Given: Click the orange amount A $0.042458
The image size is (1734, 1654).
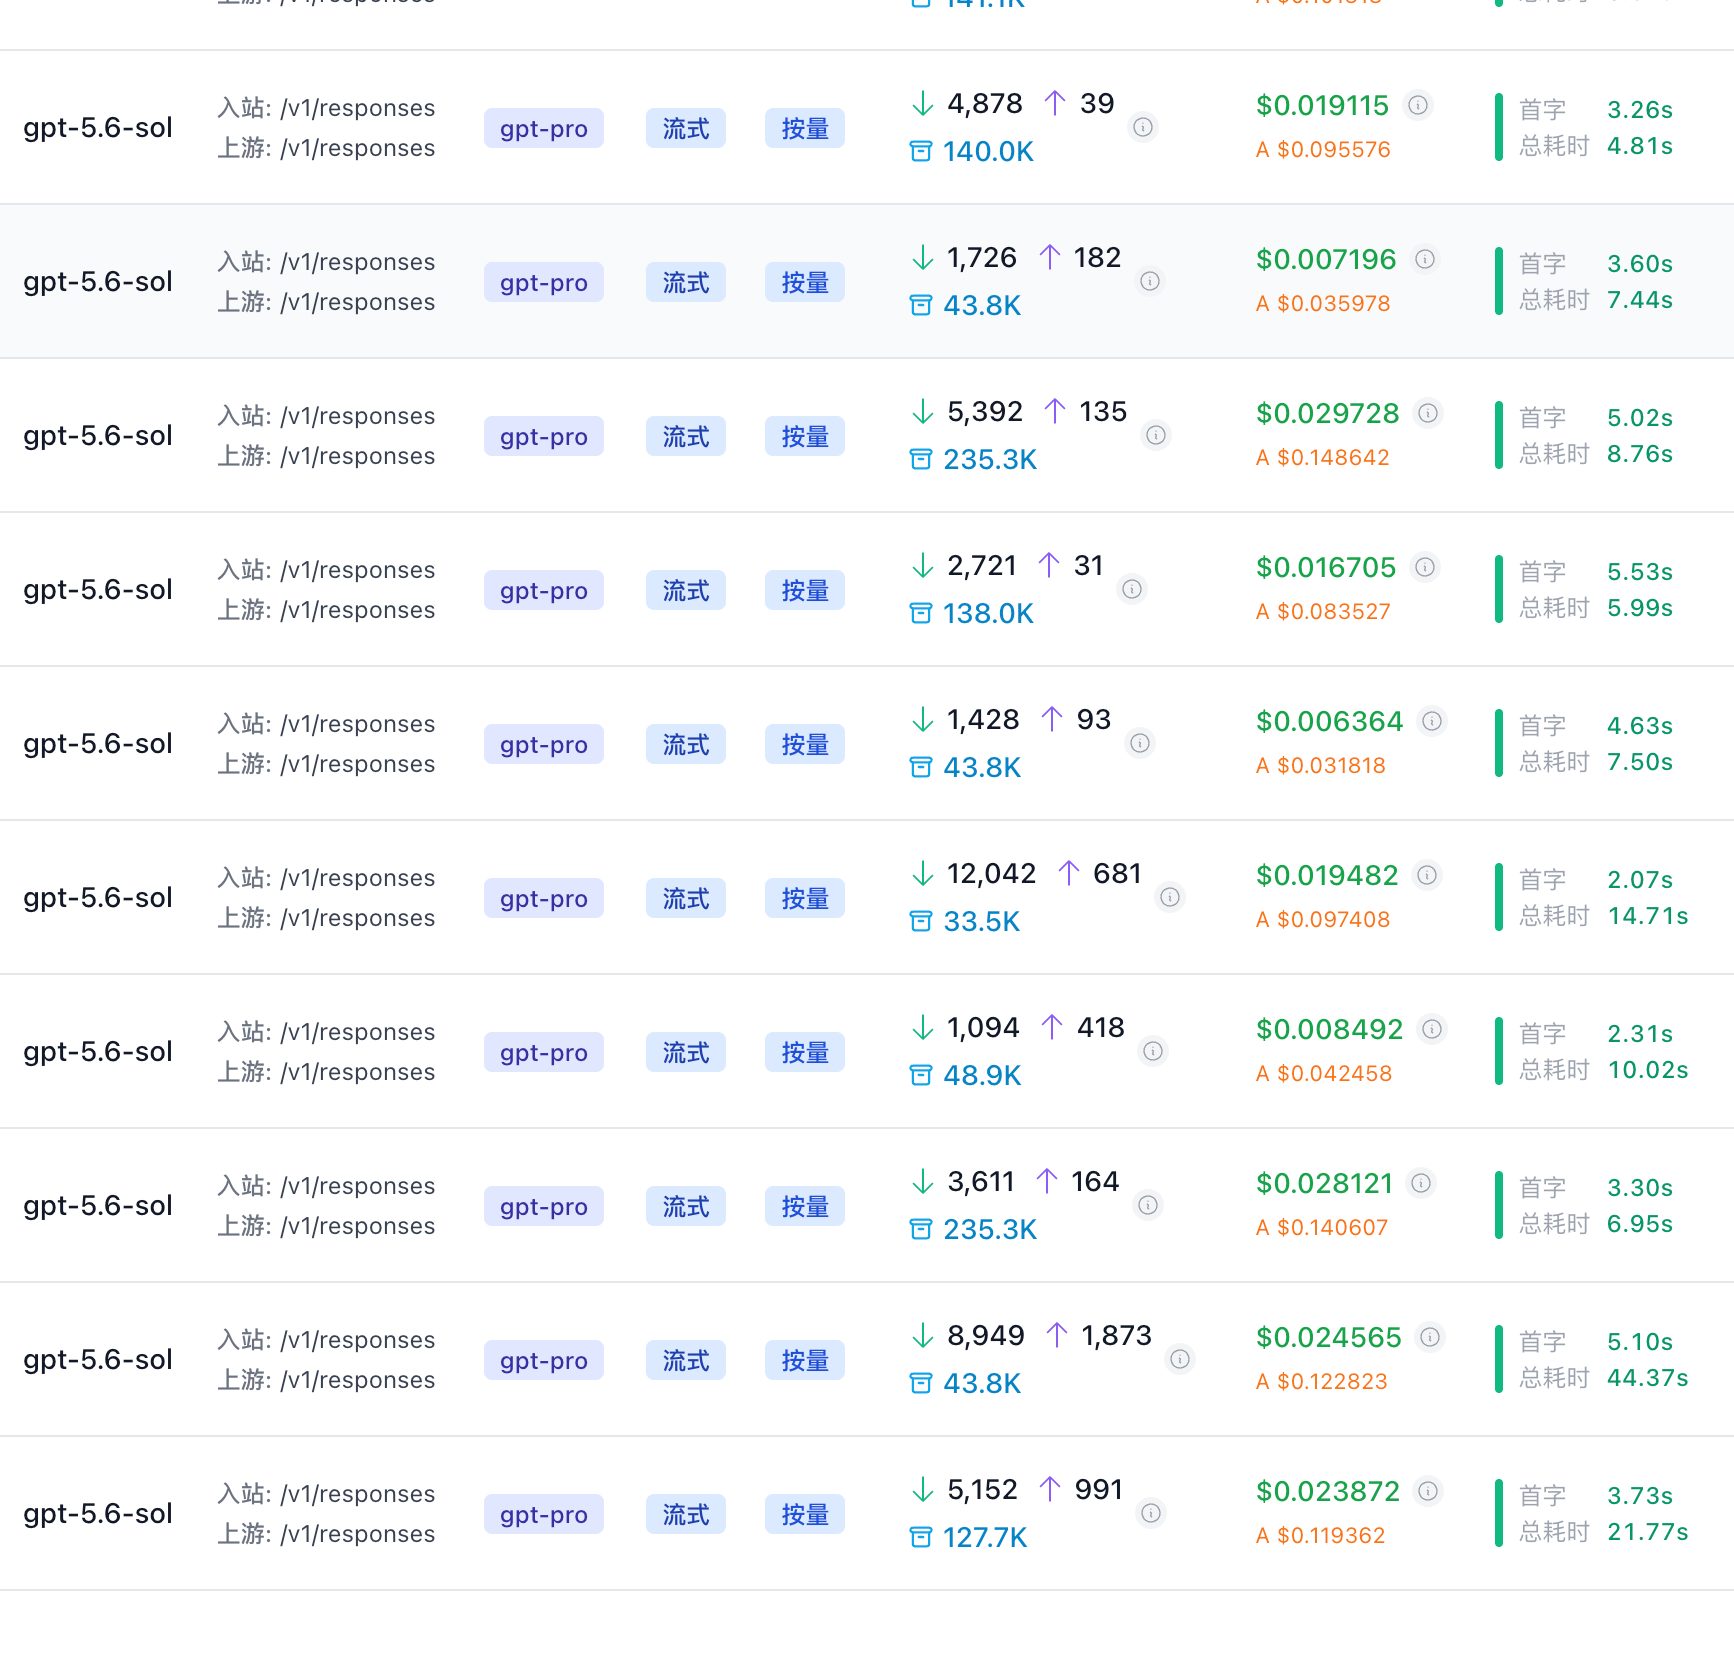Looking at the screenshot, I should point(1324,1073).
